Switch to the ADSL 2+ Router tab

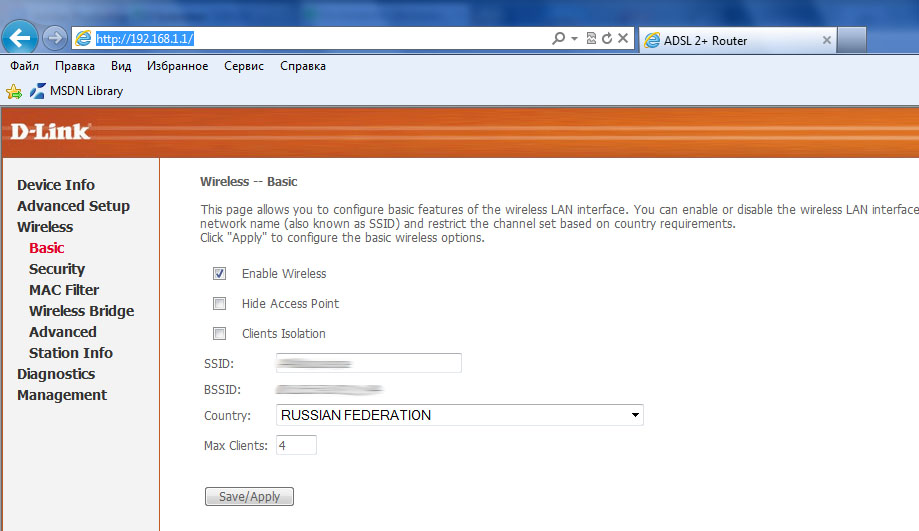(x=735, y=40)
